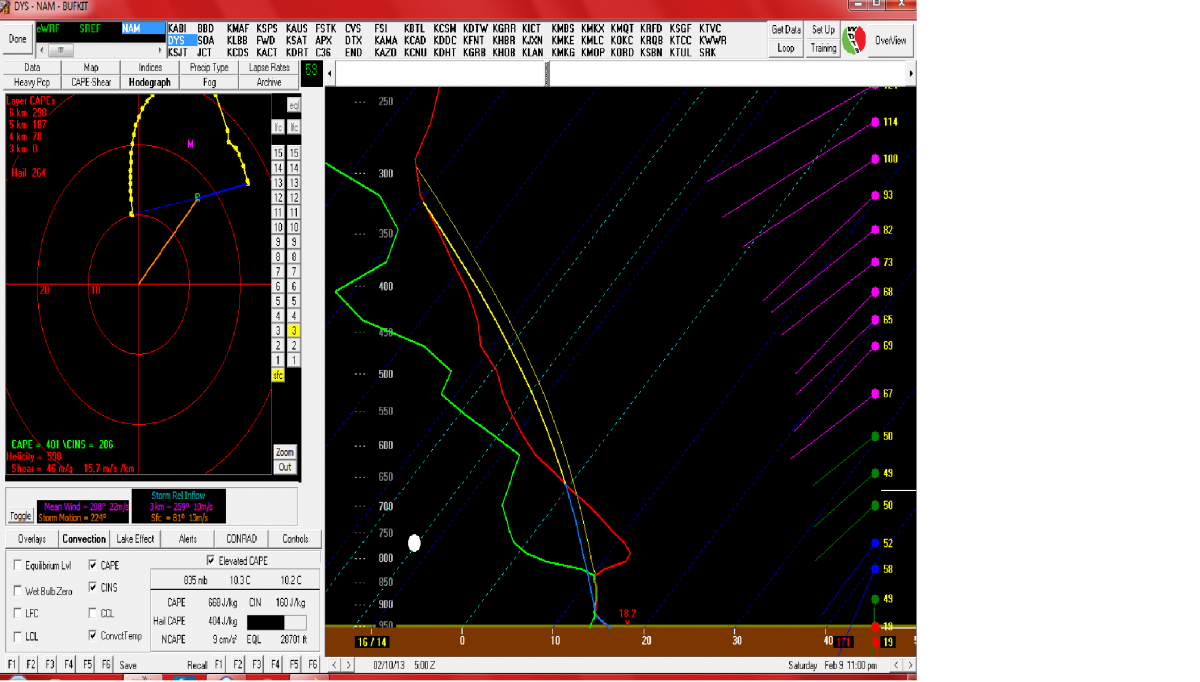Viewport: 1200px width, 682px height.
Task: Click the Hail CAPE progress bar
Action: pos(277,622)
